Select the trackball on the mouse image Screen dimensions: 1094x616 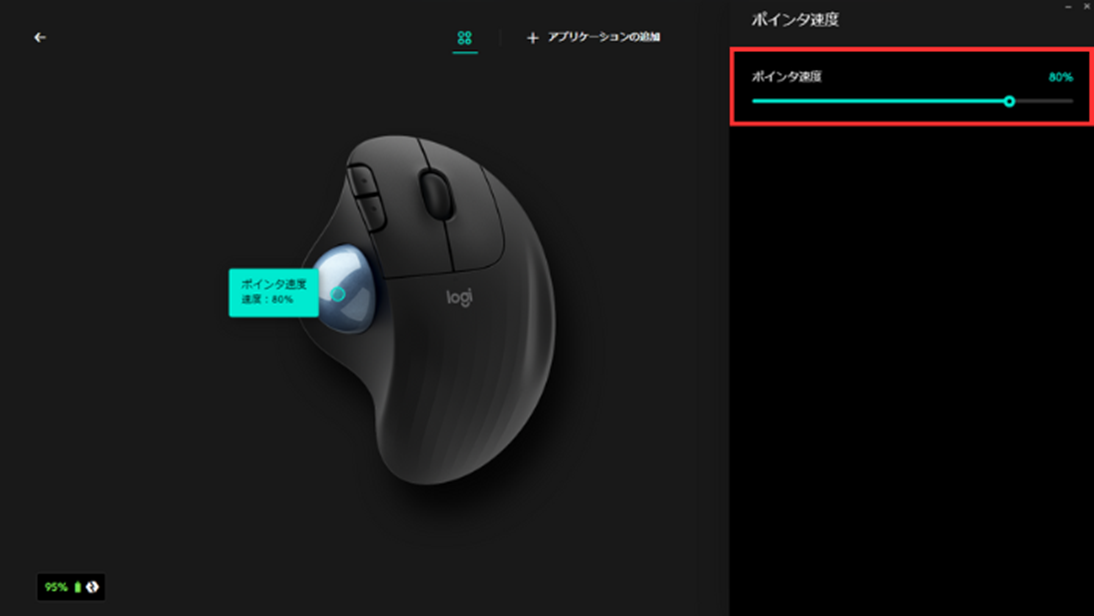click(345, 288)
